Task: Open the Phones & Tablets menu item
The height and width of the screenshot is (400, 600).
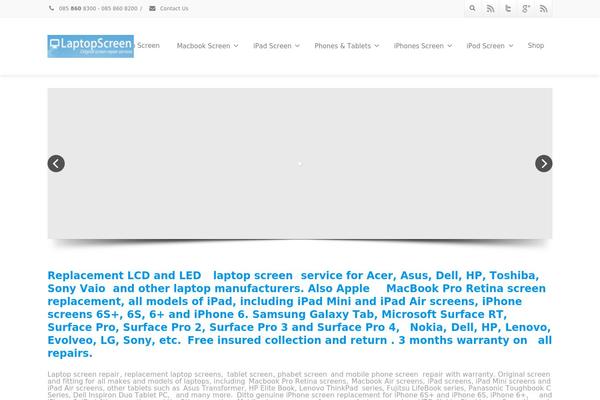Action: [342, 46]
